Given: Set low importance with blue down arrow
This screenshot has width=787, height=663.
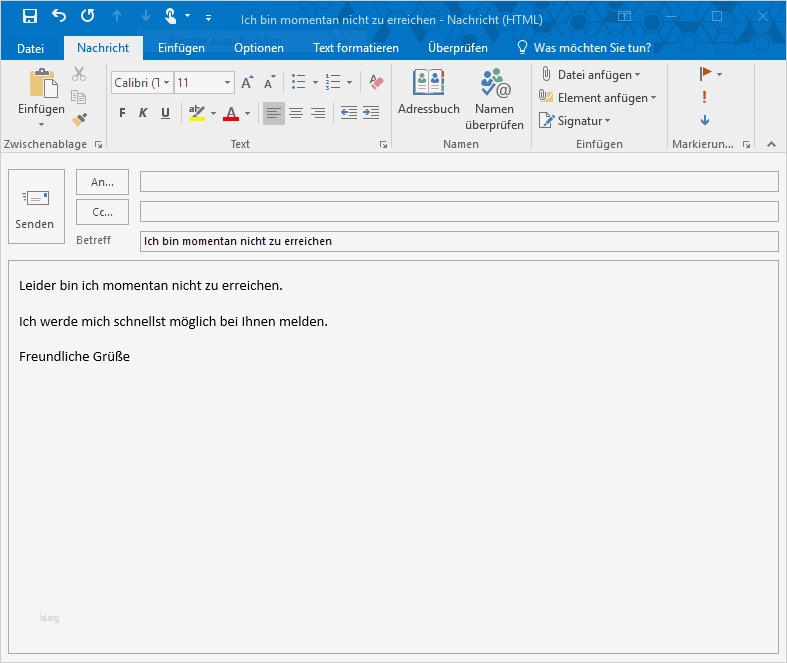Looking at the screenshot, I should (x=705, y=120).
